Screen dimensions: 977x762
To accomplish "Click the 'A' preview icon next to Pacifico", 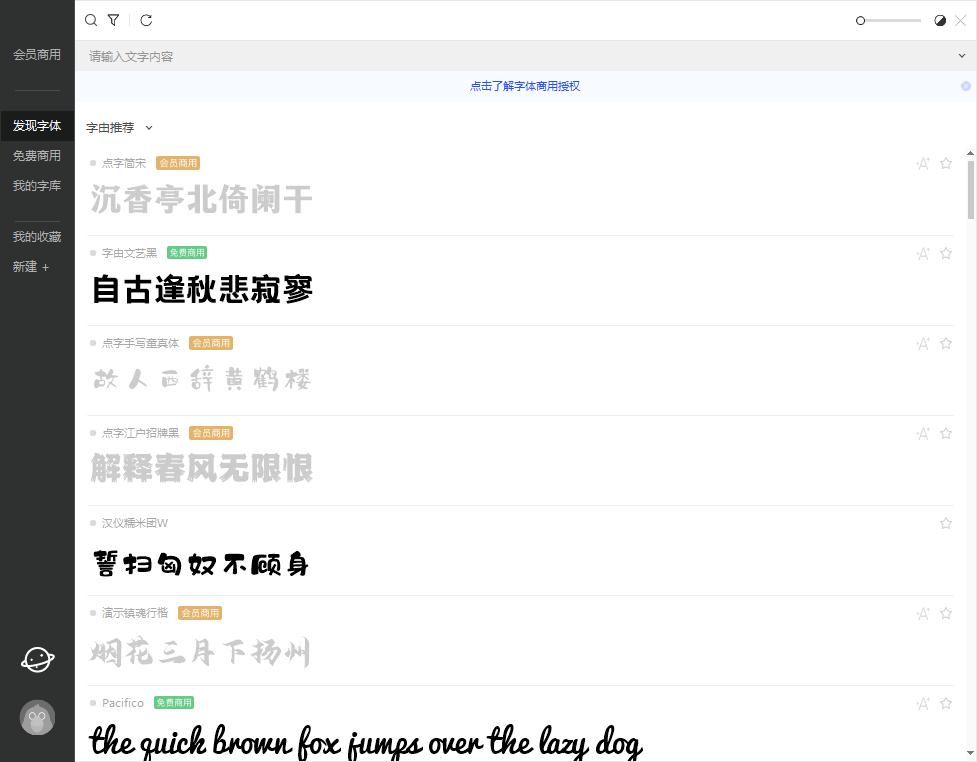I will pos(922,703).
